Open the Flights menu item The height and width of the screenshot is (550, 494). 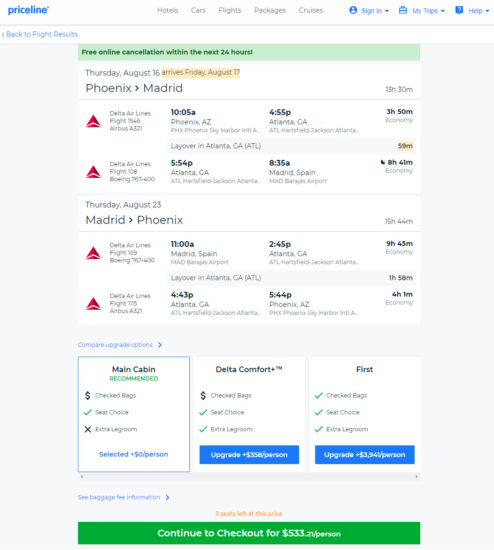tap(230, 10)
